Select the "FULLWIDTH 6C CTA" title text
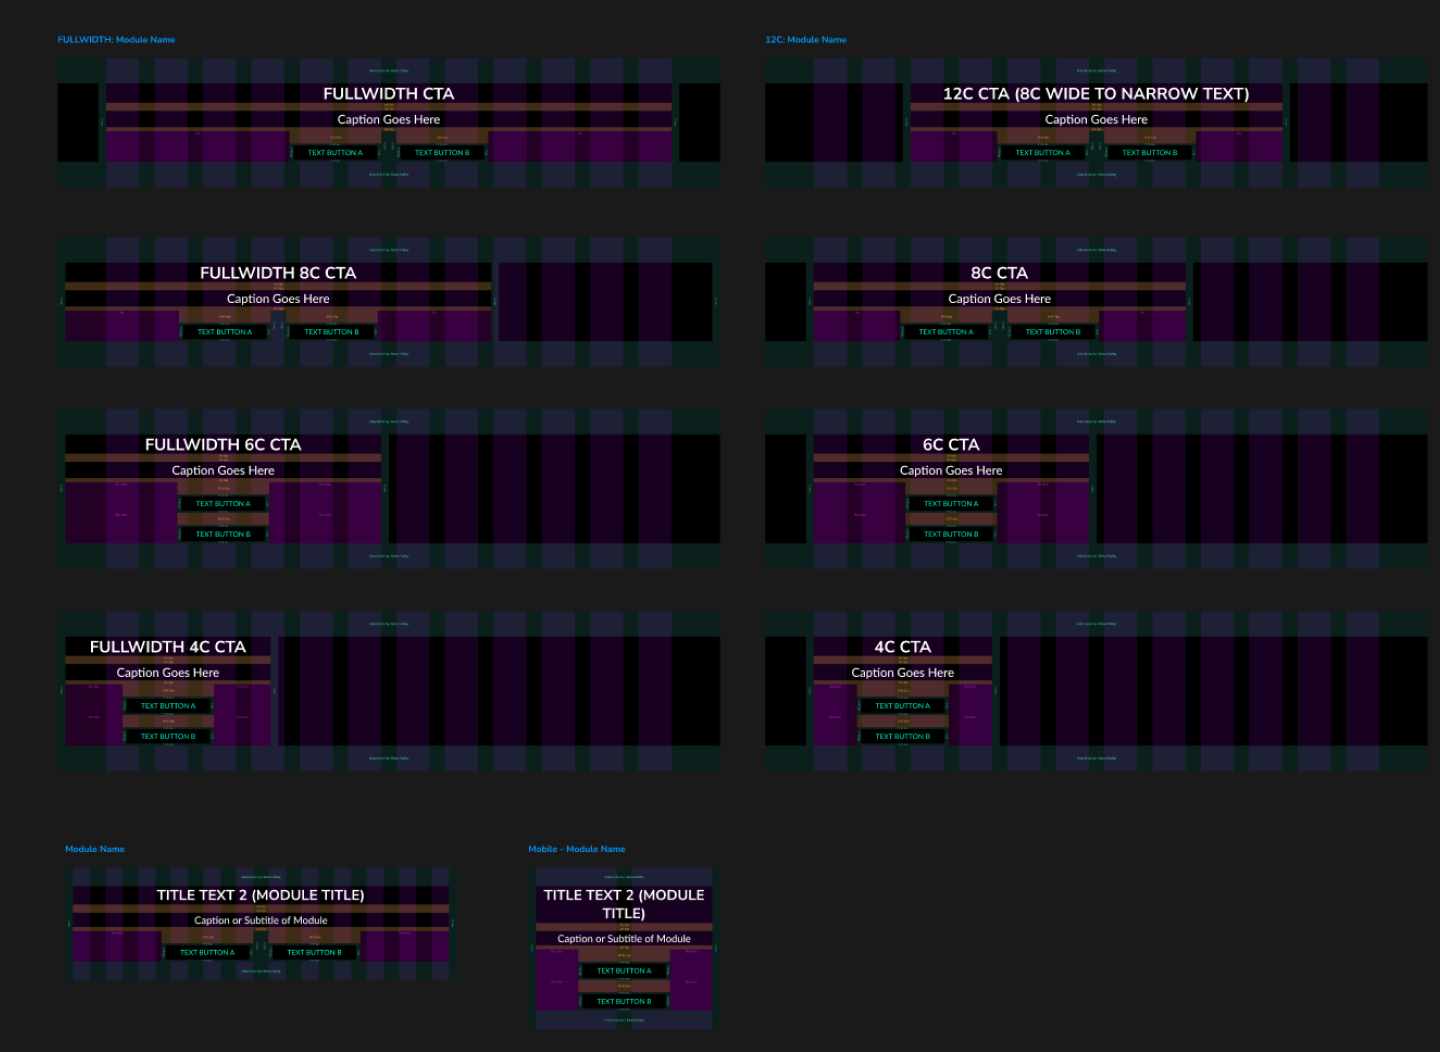This screenshot has height=1052, width=1440. [223, 445]
